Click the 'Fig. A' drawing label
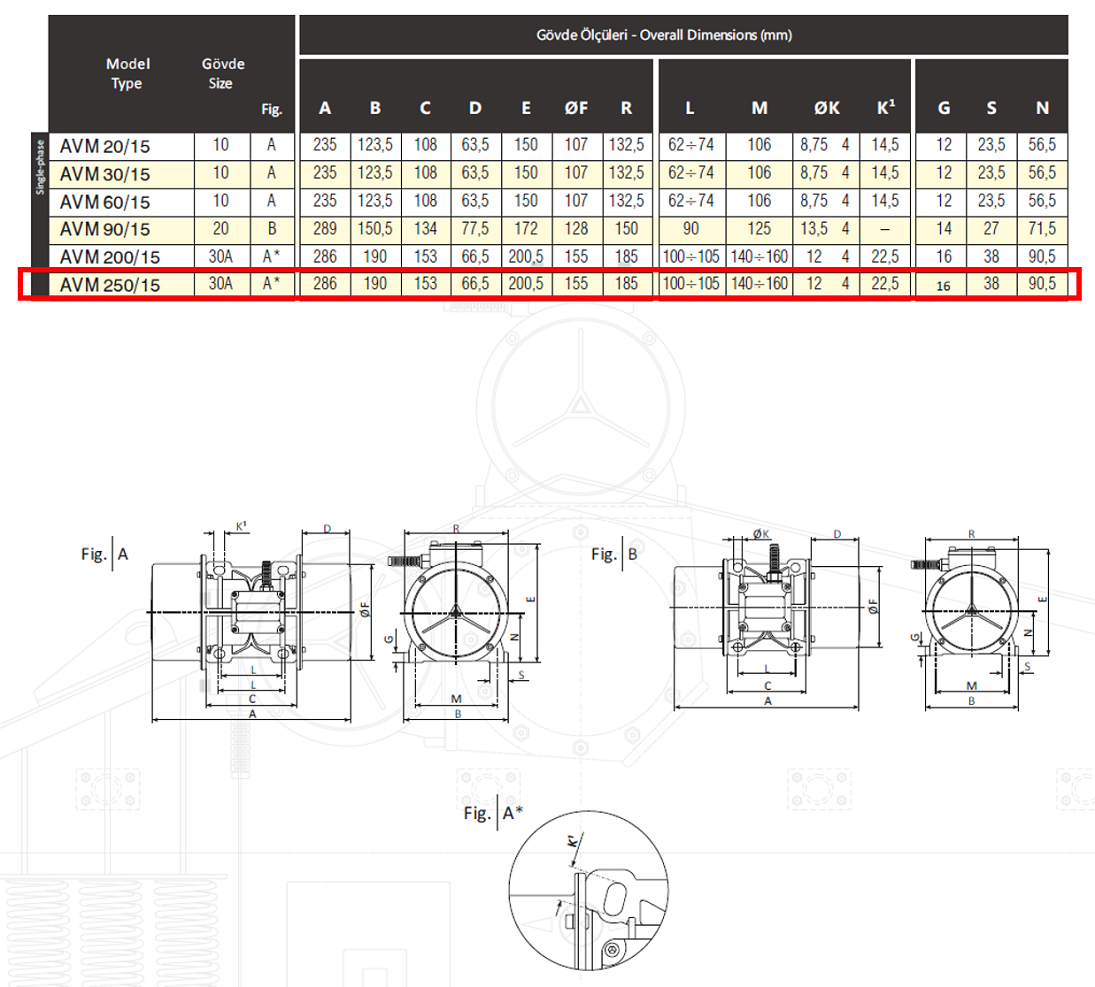Image resolution: width=1095 pixels, height=987 pixels. point(105,555)
